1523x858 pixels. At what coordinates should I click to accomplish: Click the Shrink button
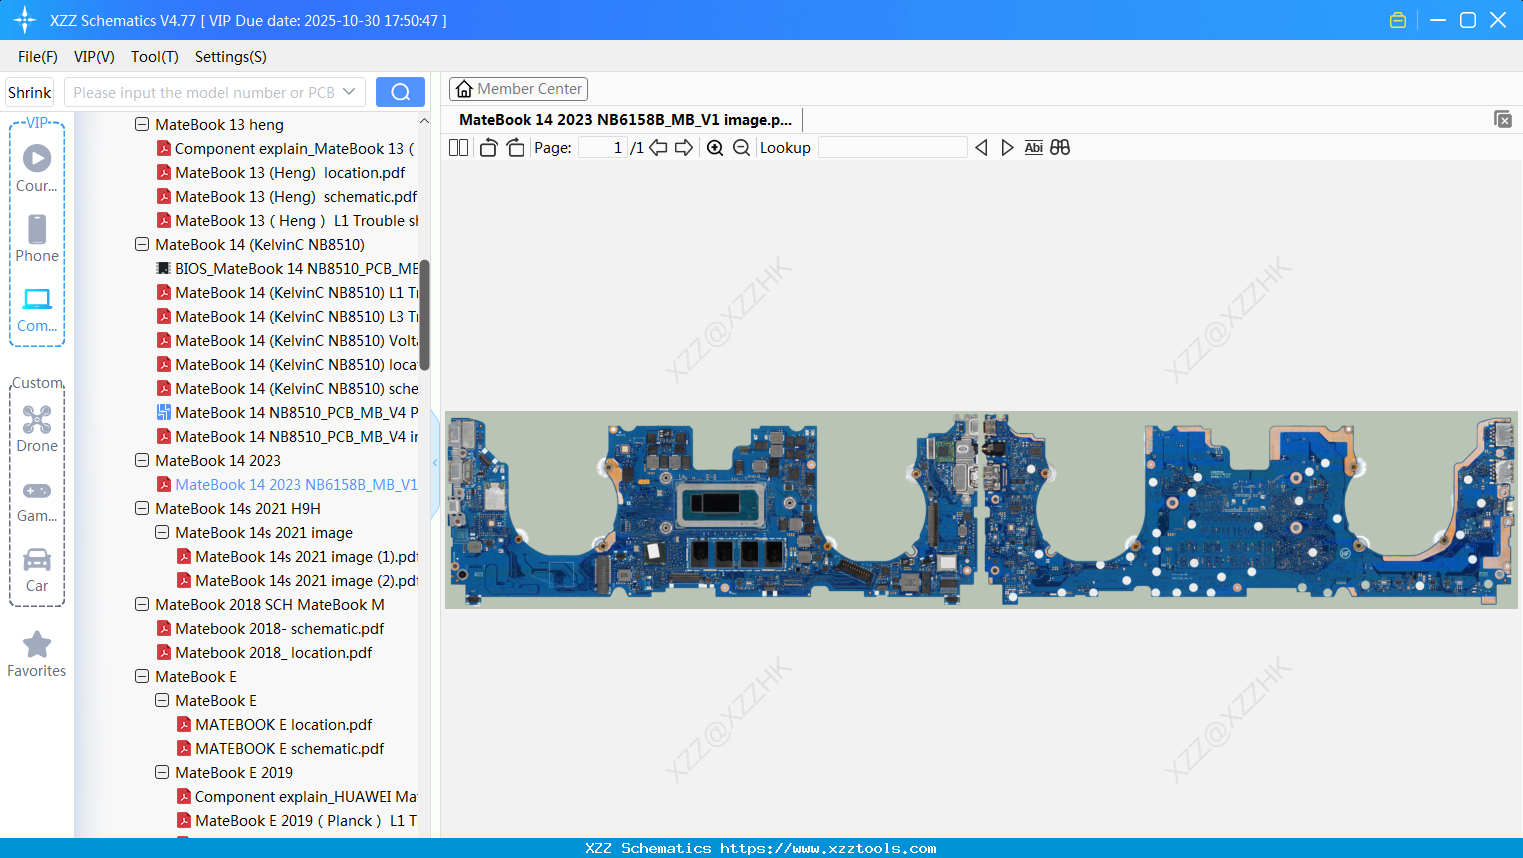pos(30,92)
